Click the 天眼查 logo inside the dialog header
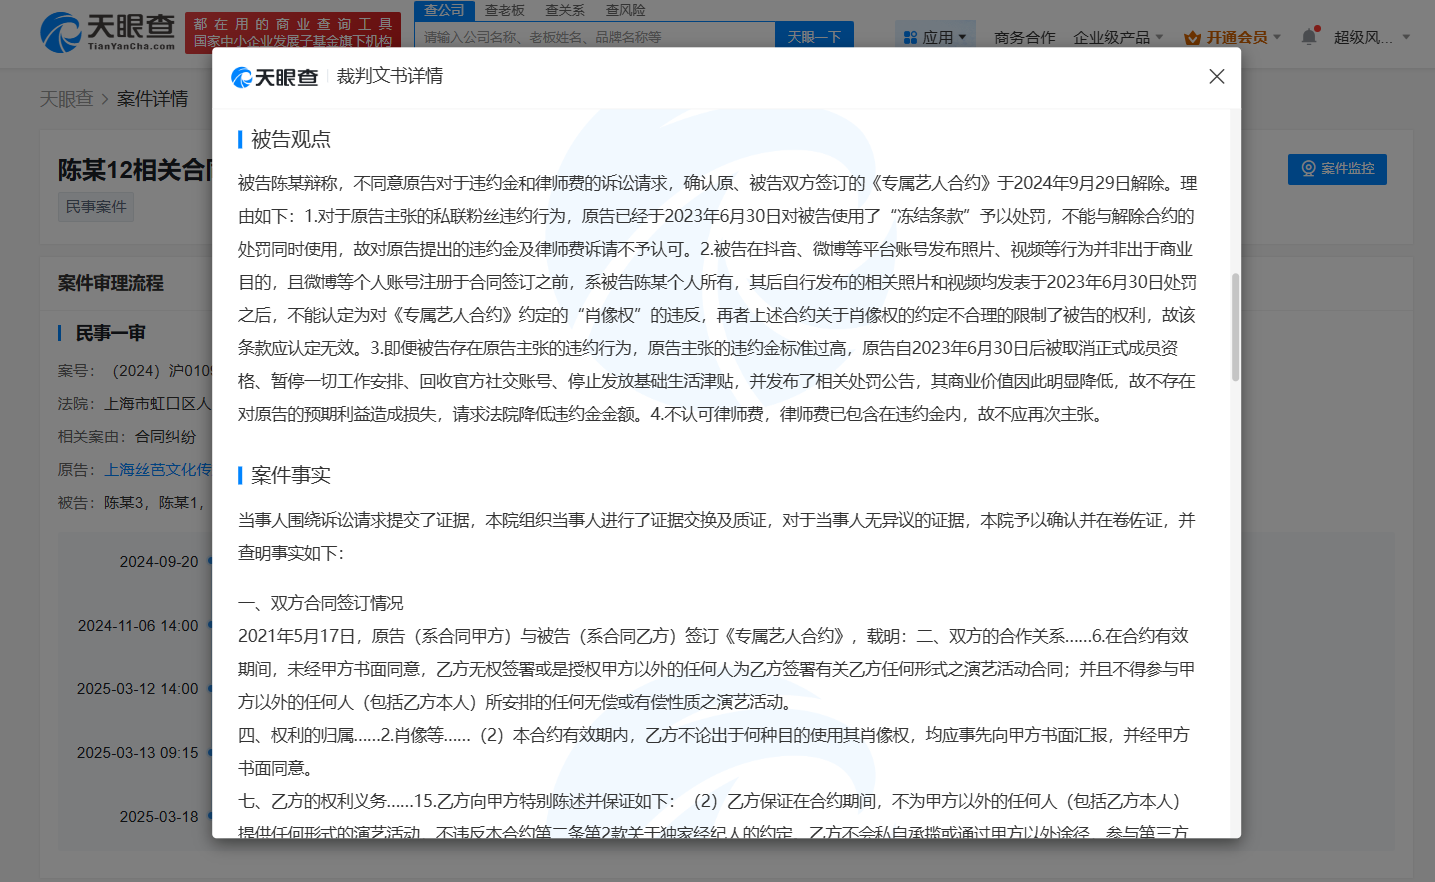This screenshot has width=1435, height=882. coord(273,78)
